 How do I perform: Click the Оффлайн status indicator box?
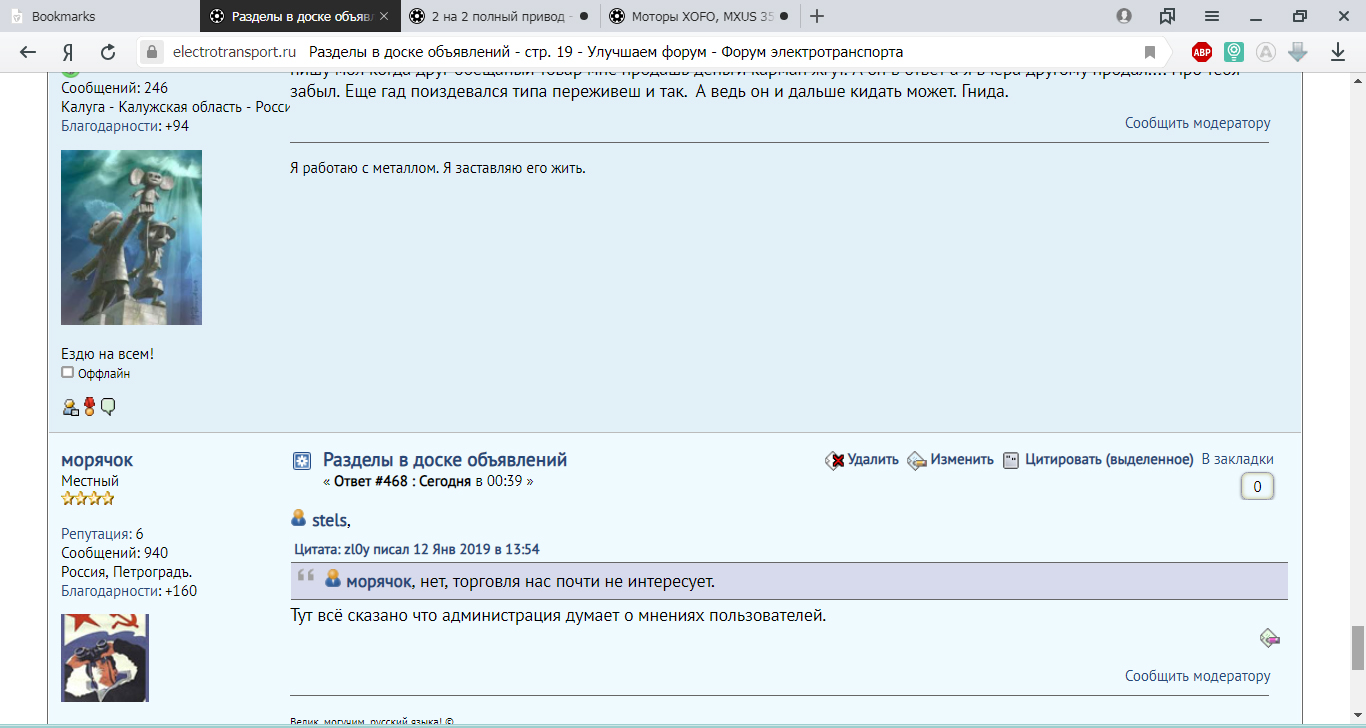point(68,372)
